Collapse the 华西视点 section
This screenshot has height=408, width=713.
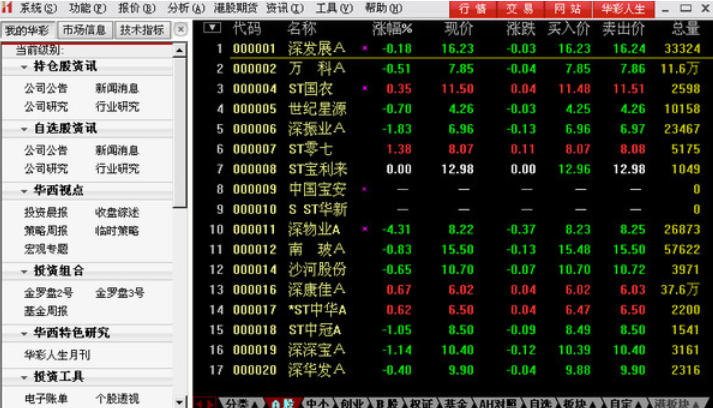pyautogui.click(x=24, y=190)
